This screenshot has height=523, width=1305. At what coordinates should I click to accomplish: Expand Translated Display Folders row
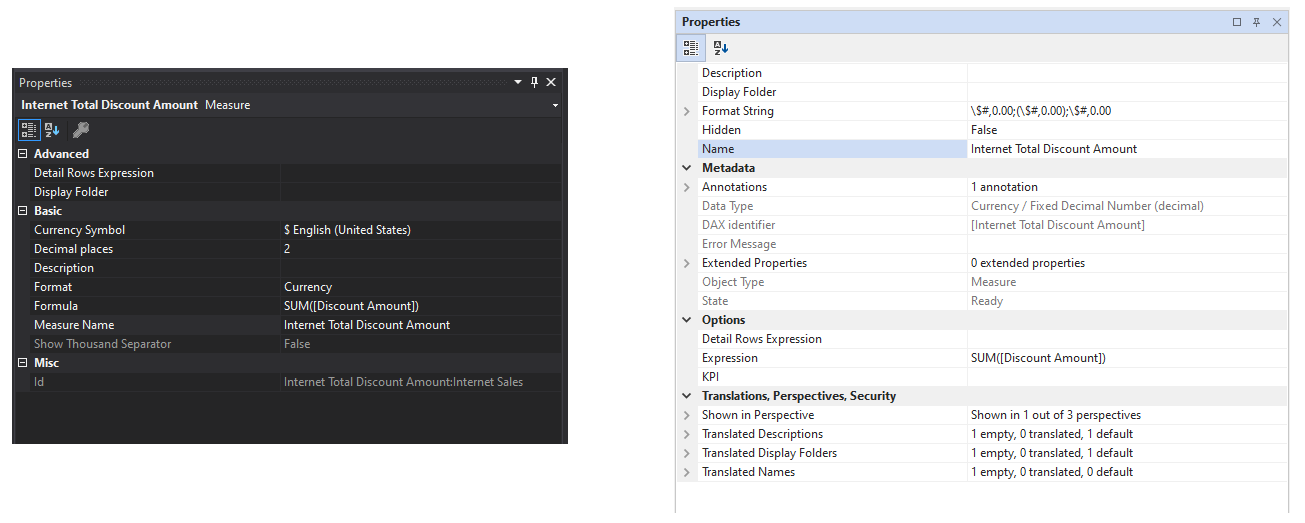[687, 453]
